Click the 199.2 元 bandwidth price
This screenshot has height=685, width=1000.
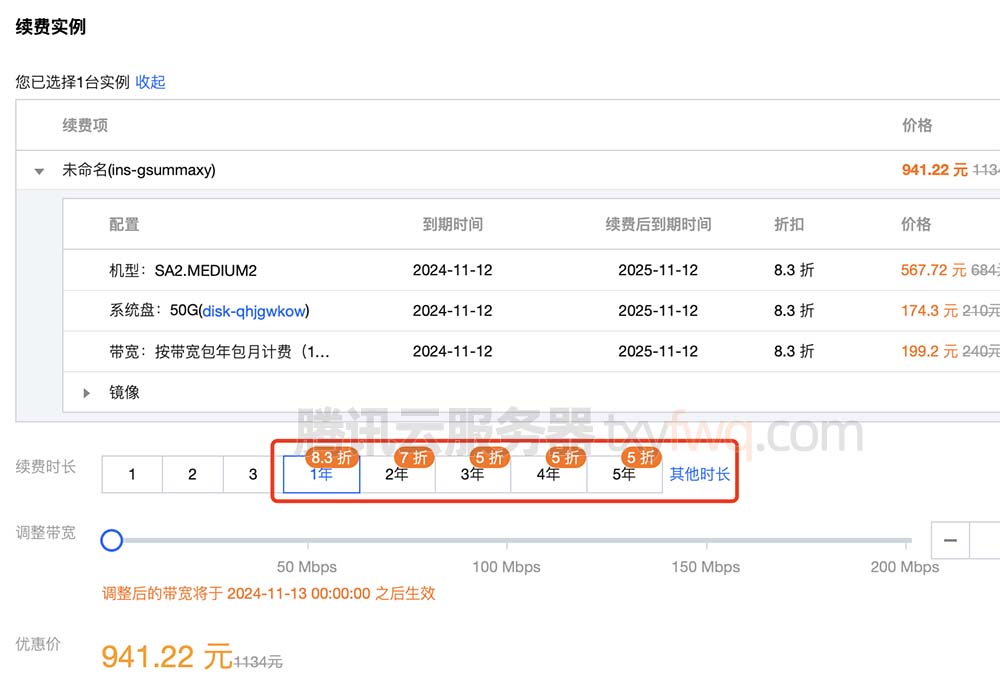pos(929,351)
